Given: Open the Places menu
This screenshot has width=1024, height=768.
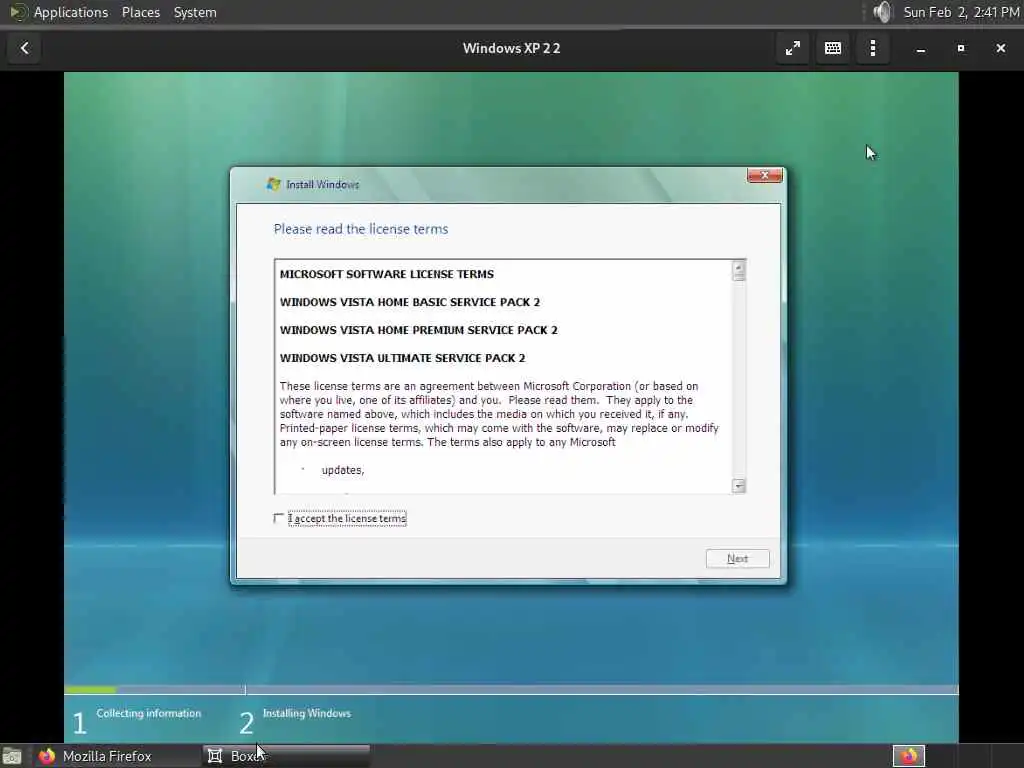Looking at the screenshot, I should click(x=141, y=12).
